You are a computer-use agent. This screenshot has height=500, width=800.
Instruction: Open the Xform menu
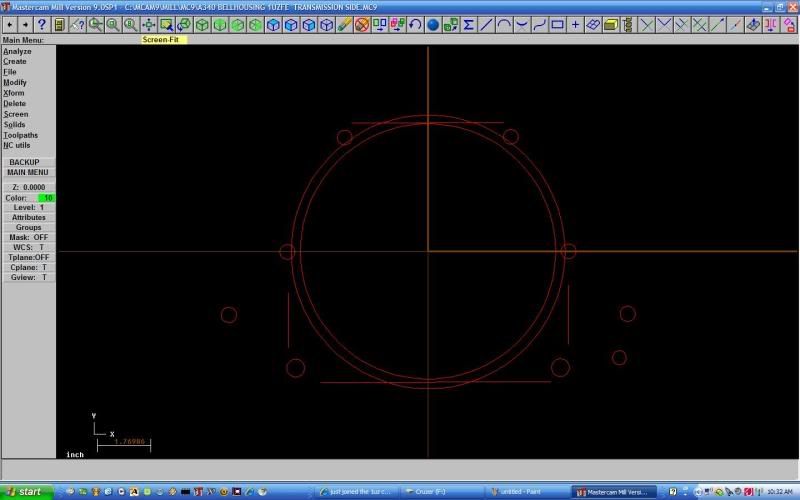pyautogui.click(x=14, y=93)
